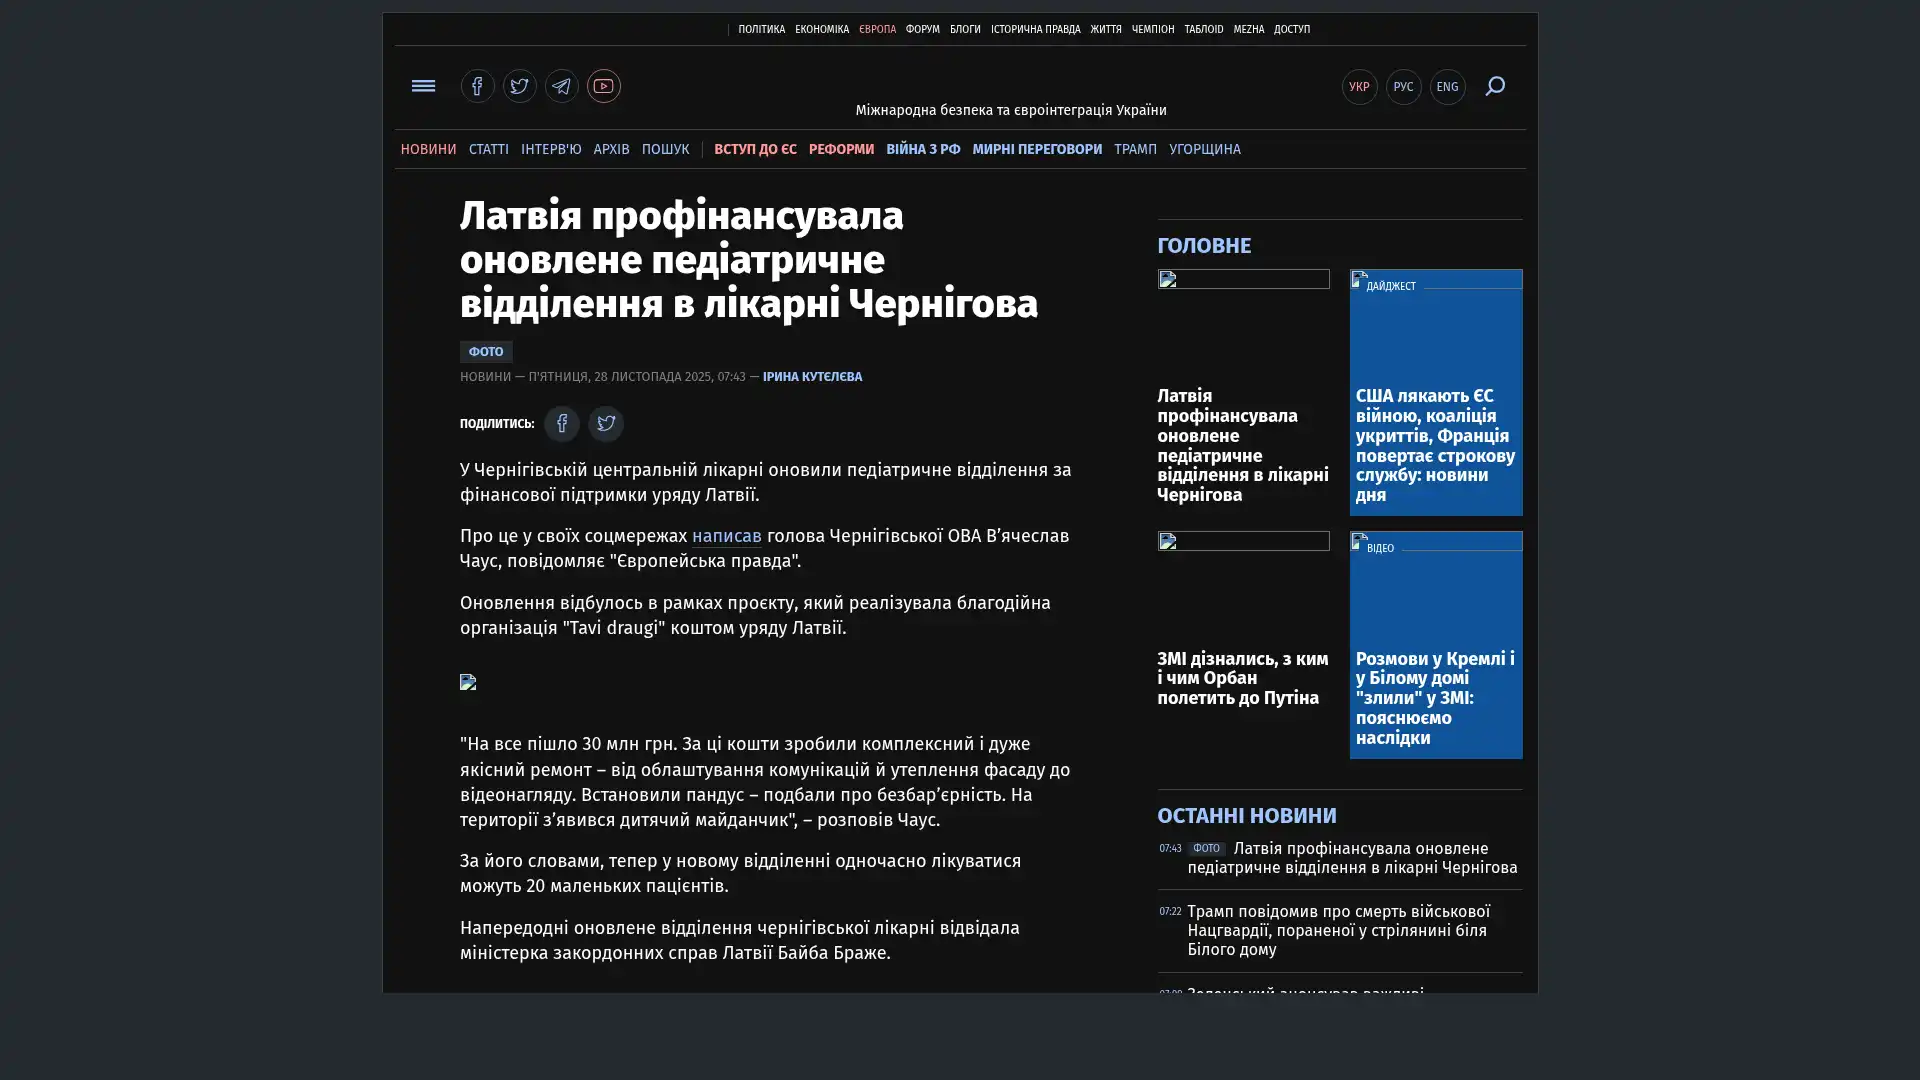Switch language to РУС

(x=1403, y=87)
